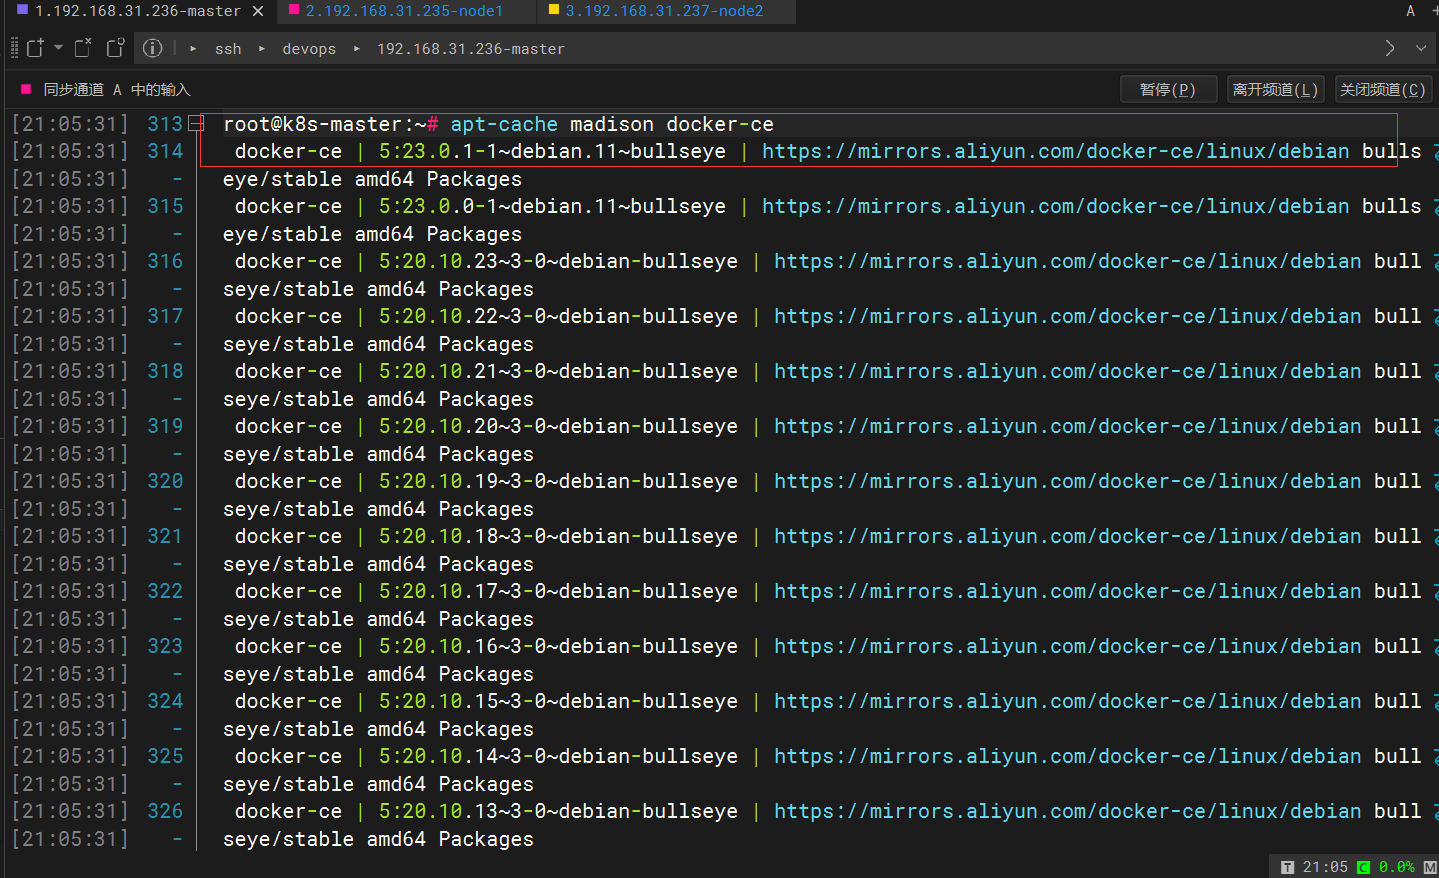The height and width of the screenshot is (878, 1439).
Task: Open the aliyun mirror link on line 326
Action: point(1068,811)
